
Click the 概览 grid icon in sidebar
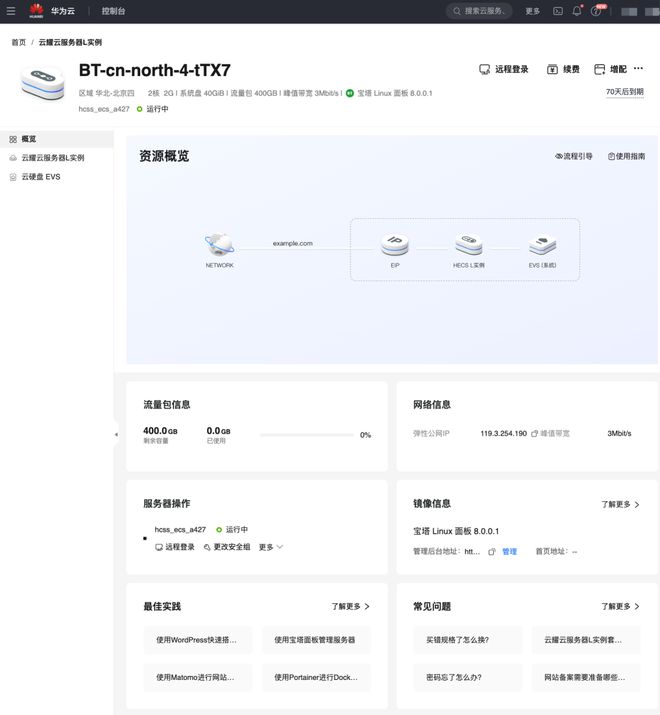point(13,140)
